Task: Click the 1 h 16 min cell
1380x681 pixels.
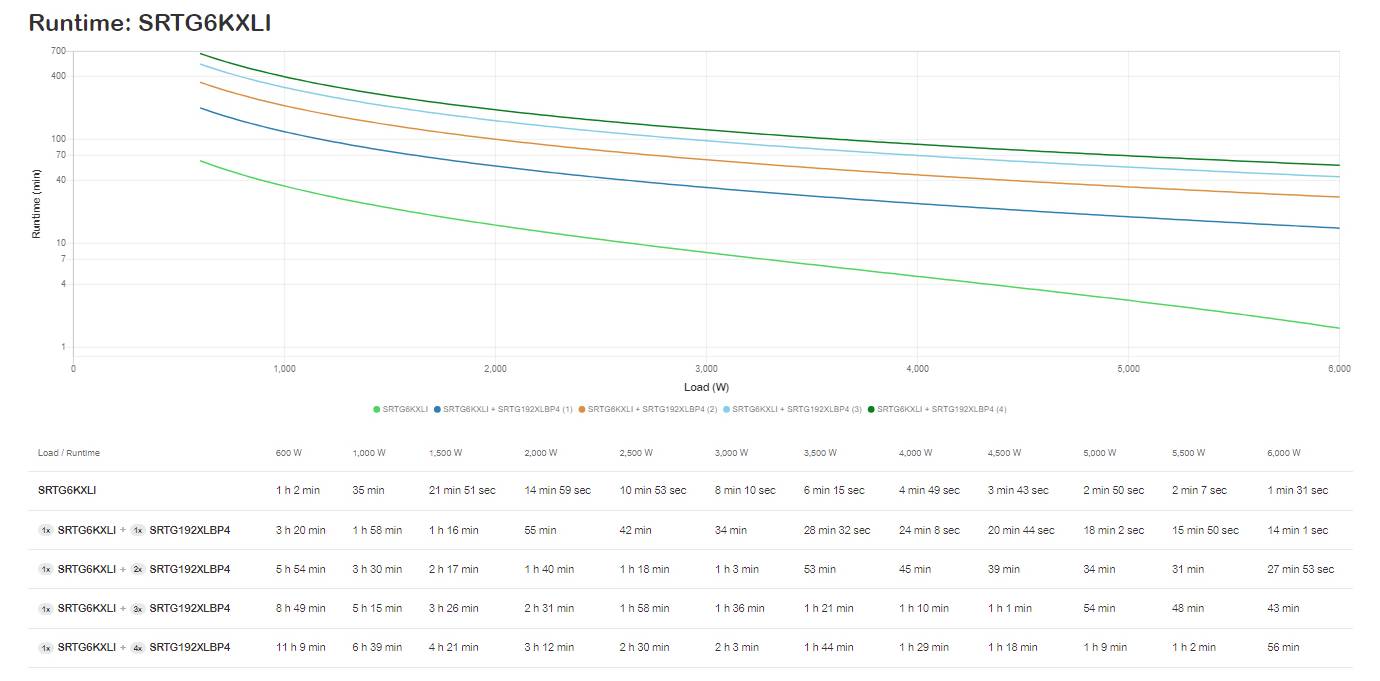Action: click(454, 530)
